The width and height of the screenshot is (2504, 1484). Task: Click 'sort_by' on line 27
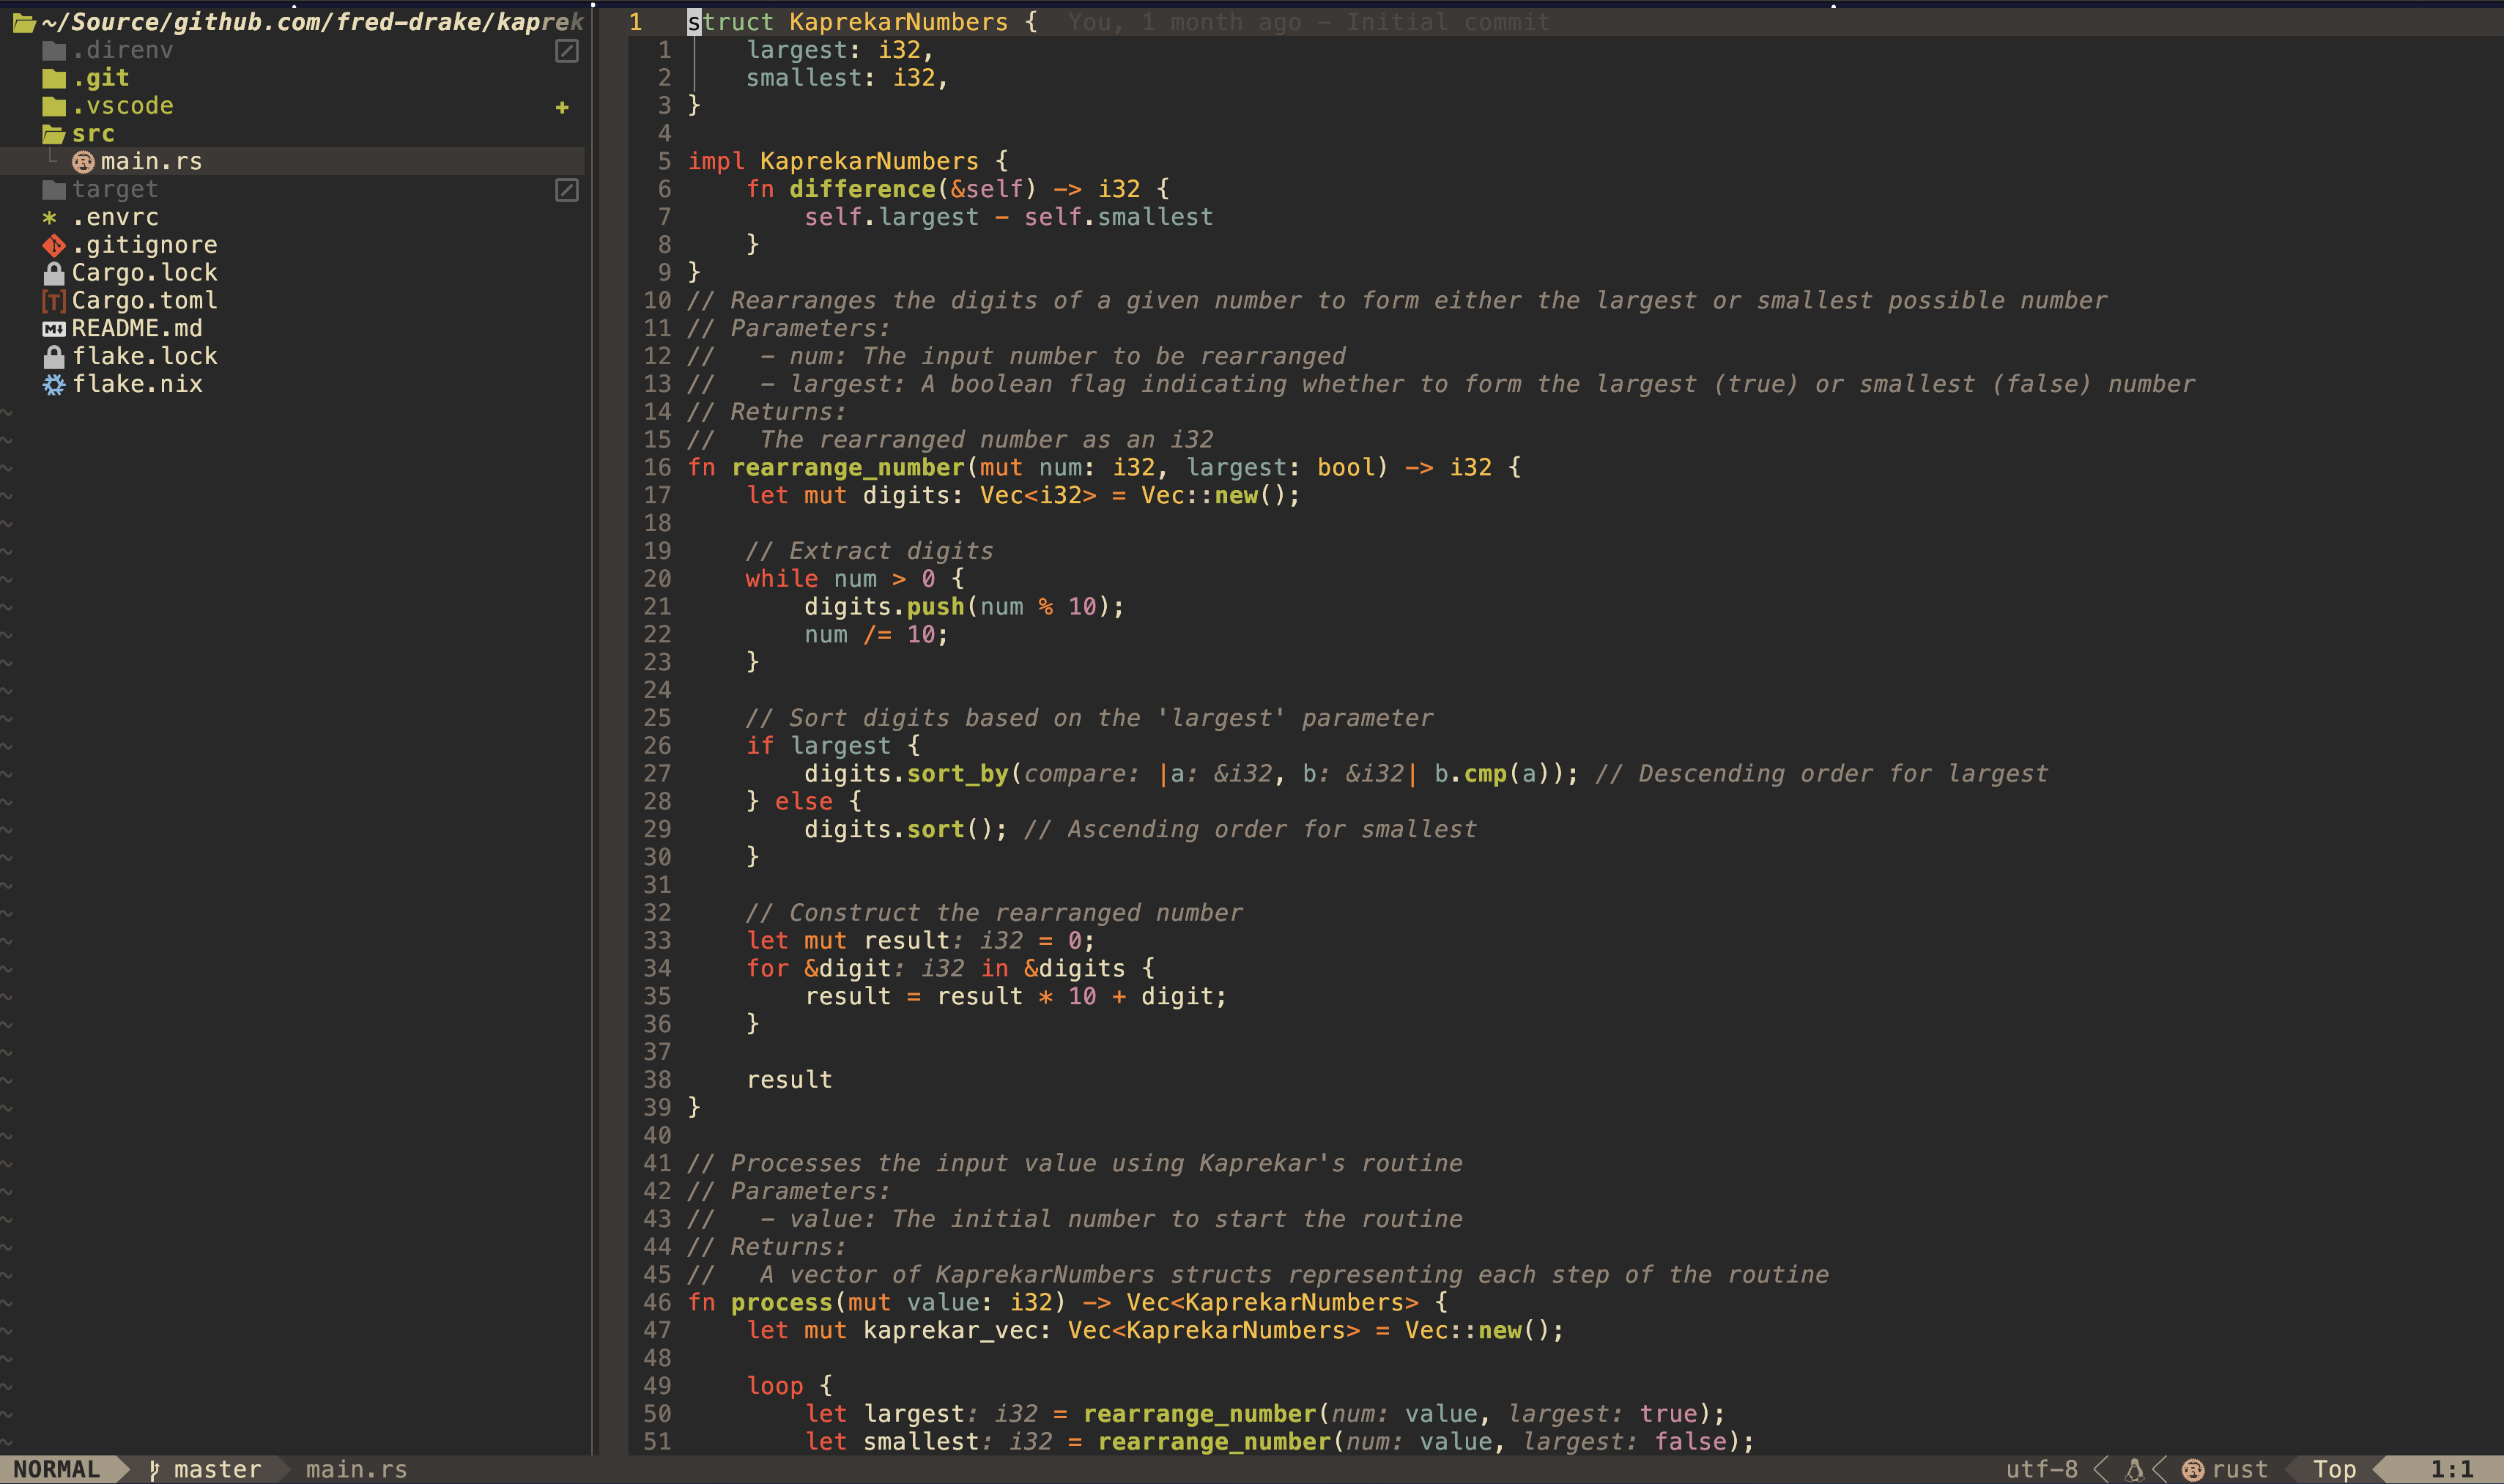957,774
